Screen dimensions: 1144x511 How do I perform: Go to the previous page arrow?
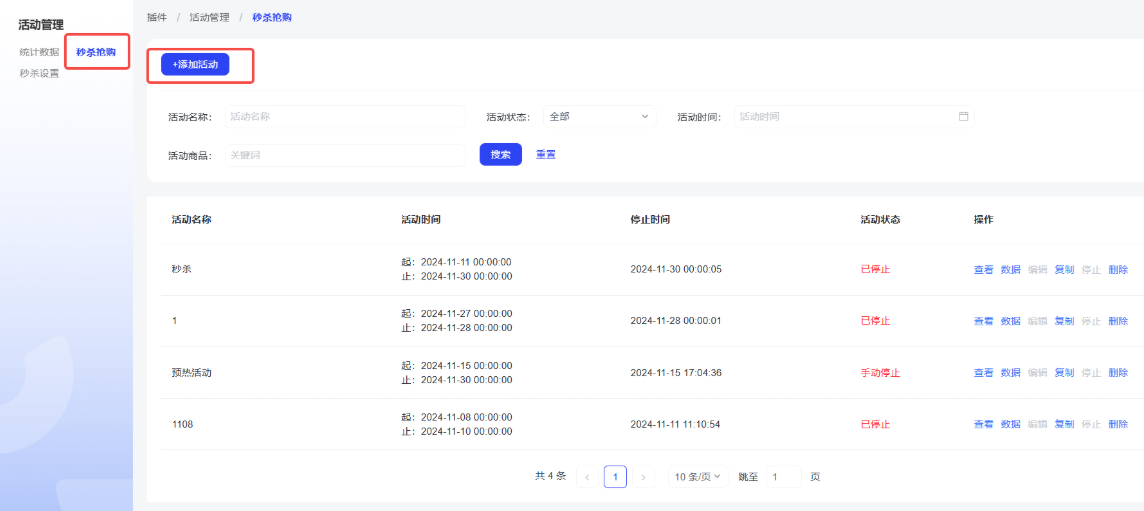(x=587, y=477)
